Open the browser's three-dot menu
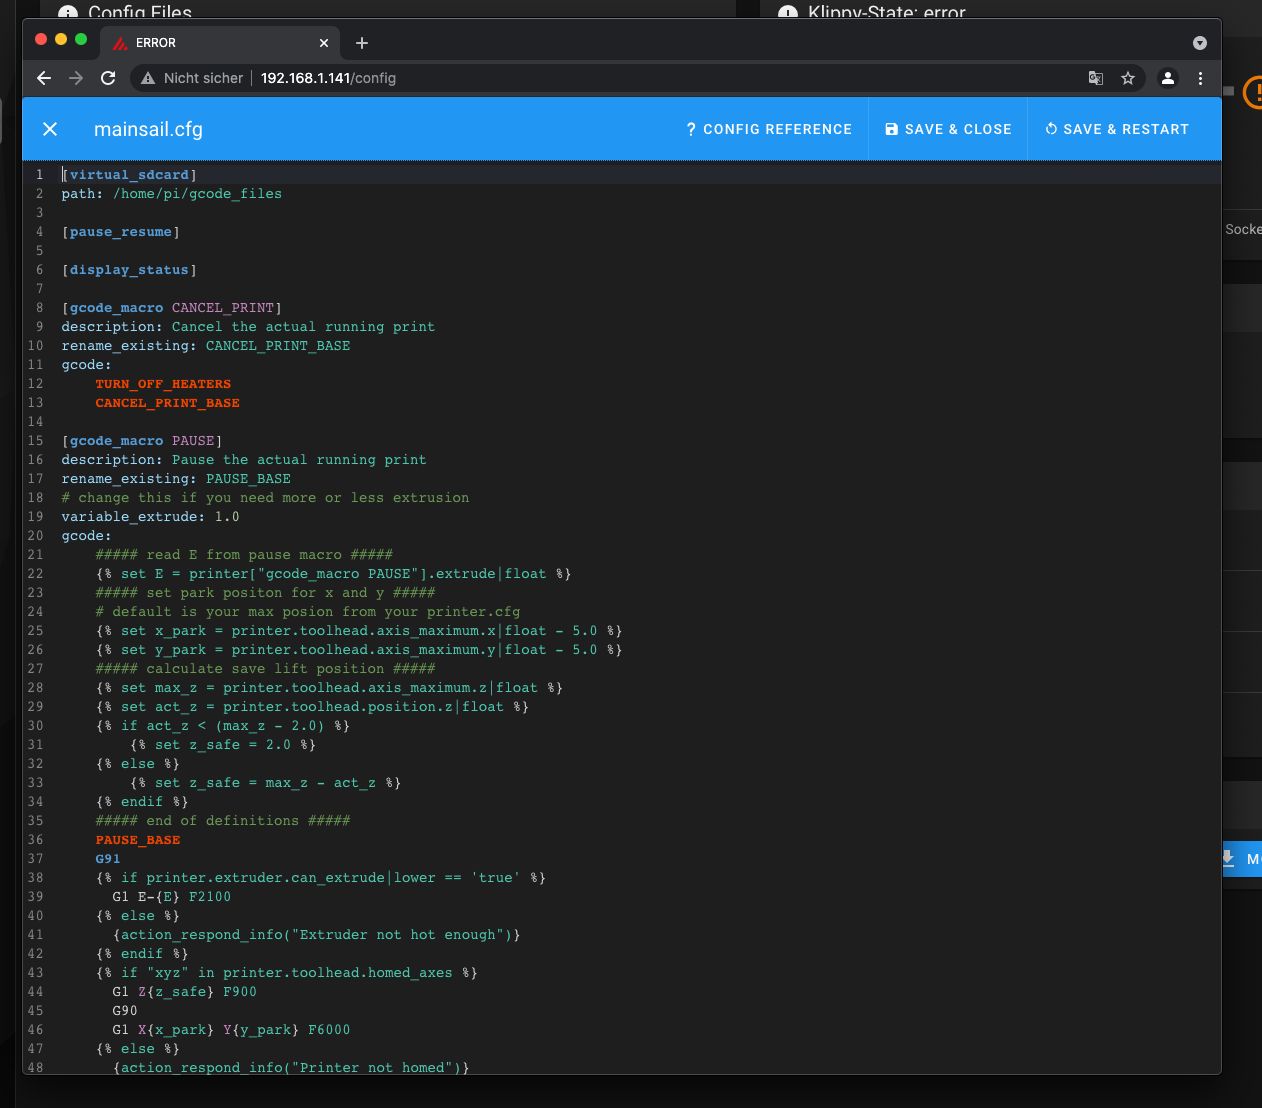This screenshot has height=1108, width=1262. (x=1201, y=78)
